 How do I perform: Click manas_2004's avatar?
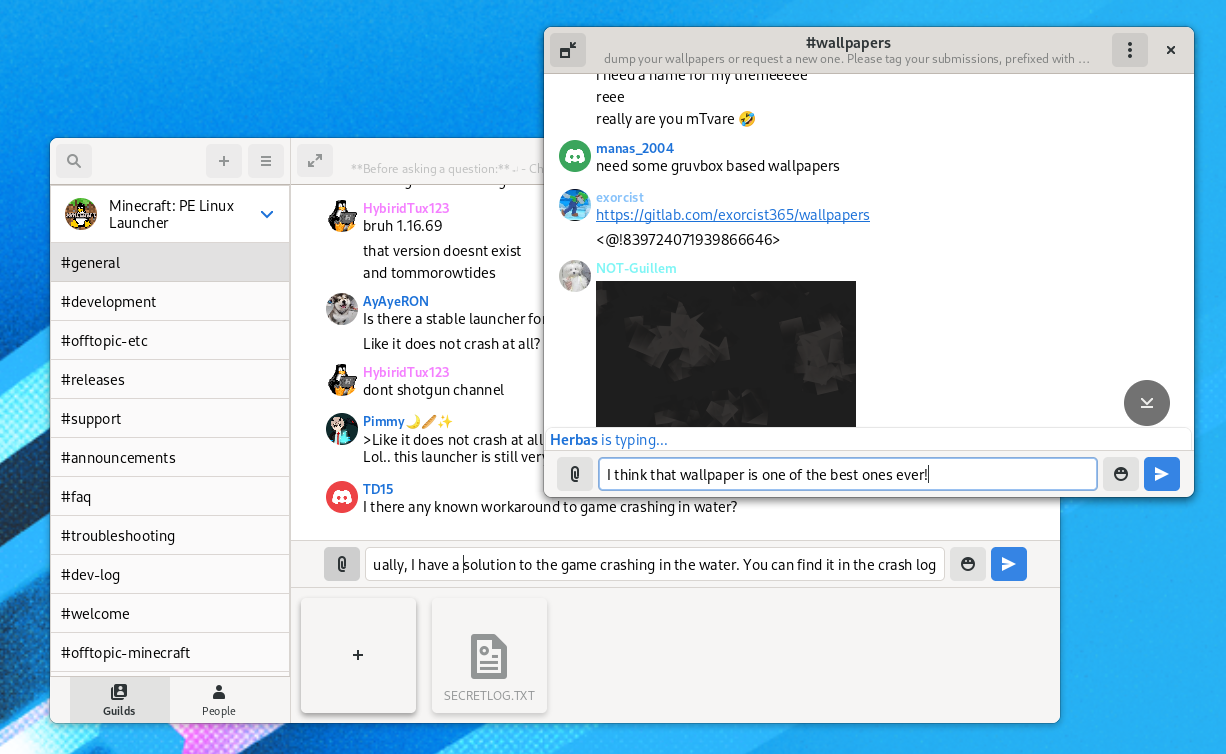point(575,156)
